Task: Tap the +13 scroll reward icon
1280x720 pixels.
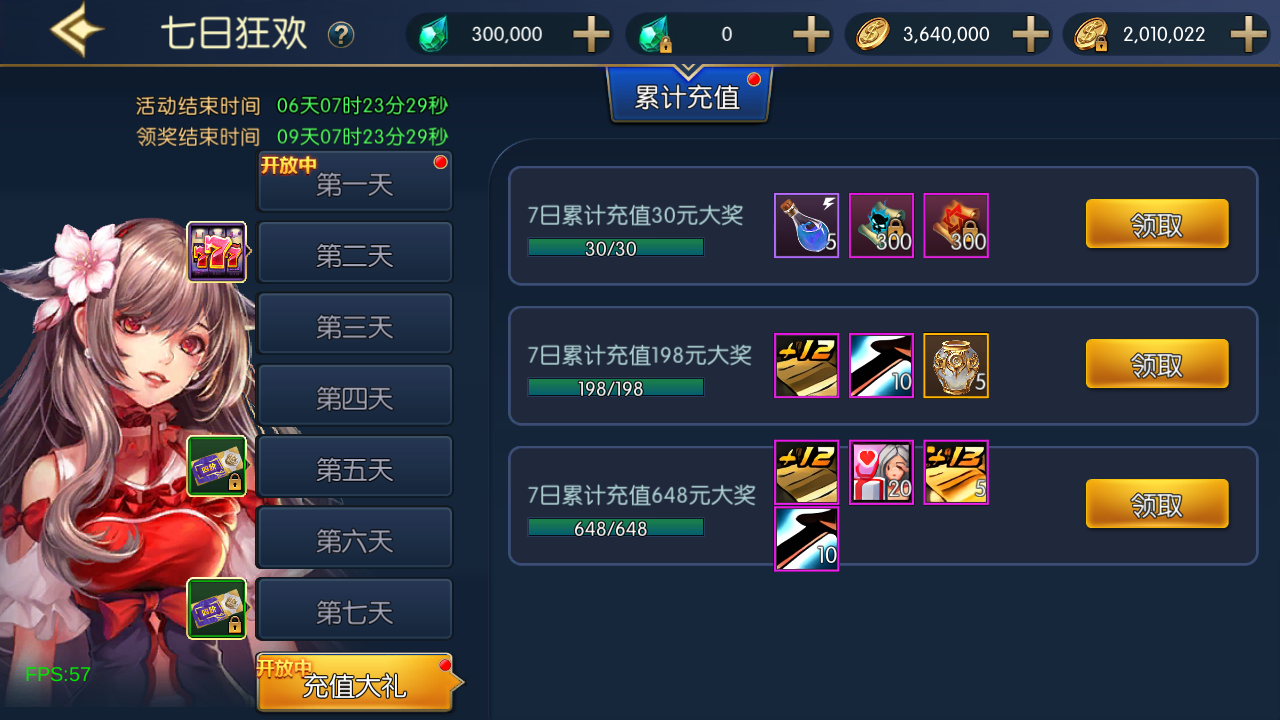Action: click(956, 472)
